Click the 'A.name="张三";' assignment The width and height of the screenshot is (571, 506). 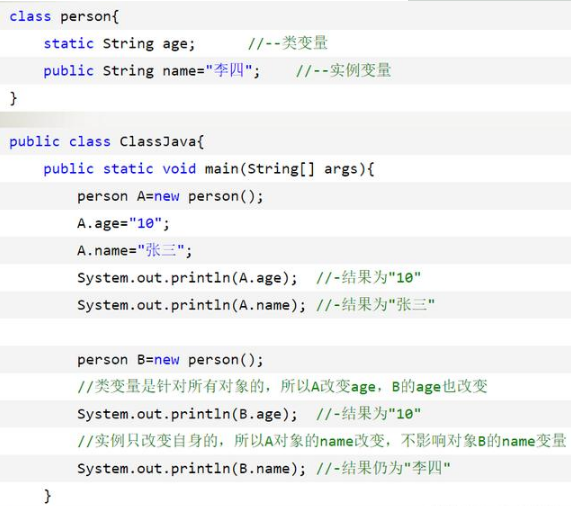[134, 250]
